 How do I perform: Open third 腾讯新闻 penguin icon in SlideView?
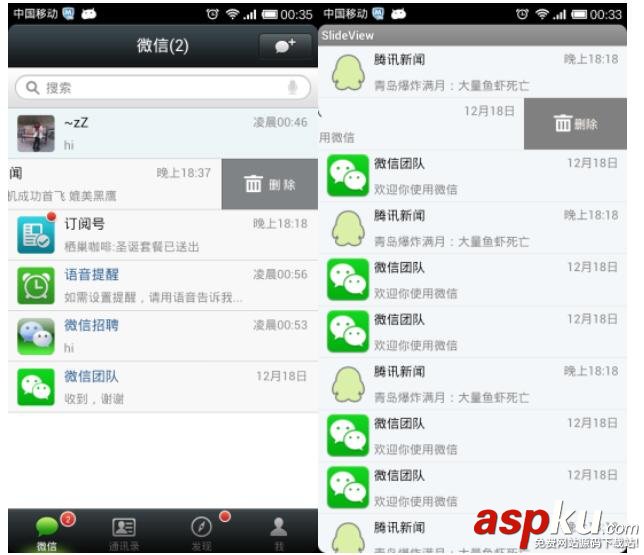pos(348,385)
